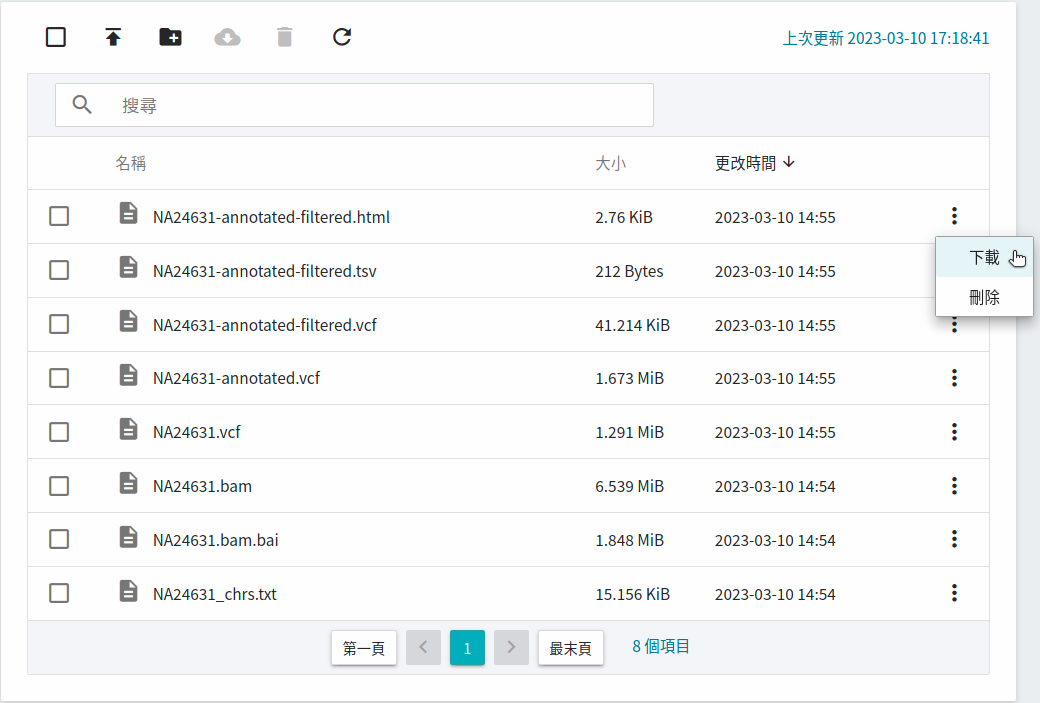1040x703 pixels.
Task: Click the trash delete toolbar icon
Action: click(x=285, y=37)
